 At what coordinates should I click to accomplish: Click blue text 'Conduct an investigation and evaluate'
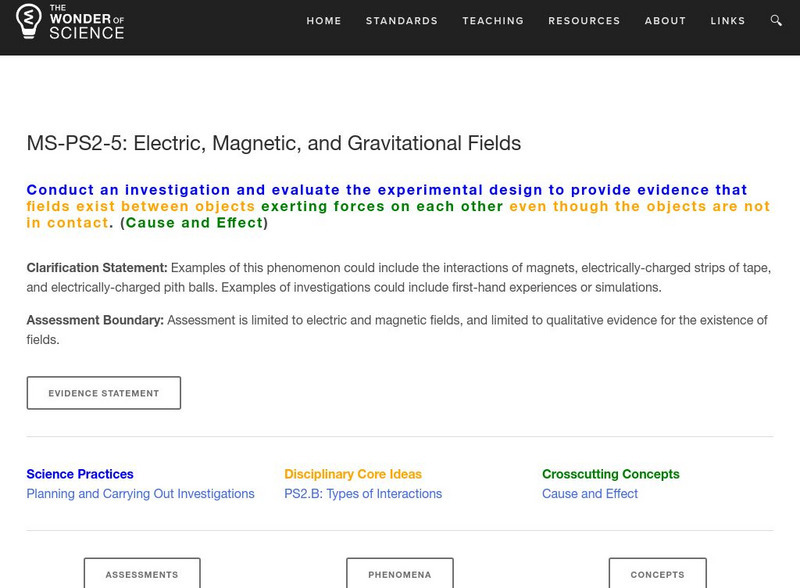[x=183, y=190]
